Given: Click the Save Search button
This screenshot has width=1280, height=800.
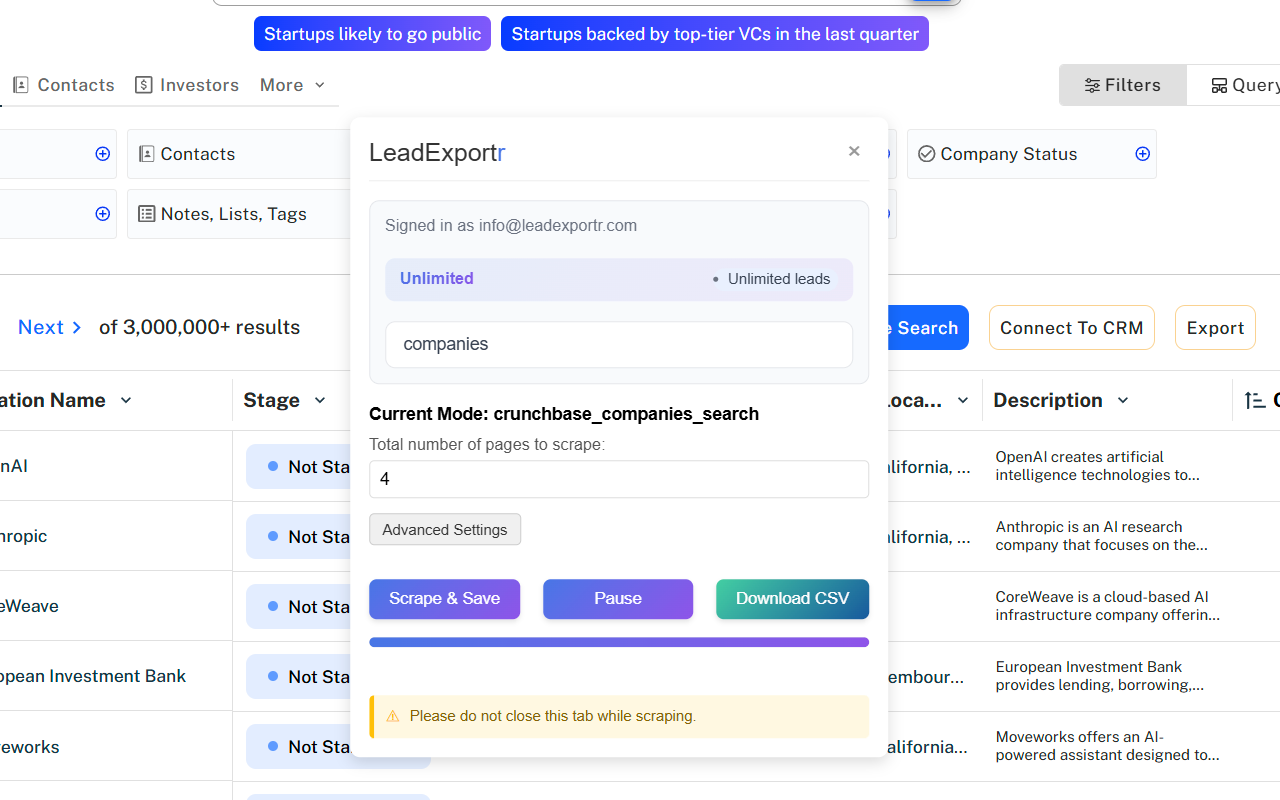Looking at the screenshot, I should pos(927,328).
